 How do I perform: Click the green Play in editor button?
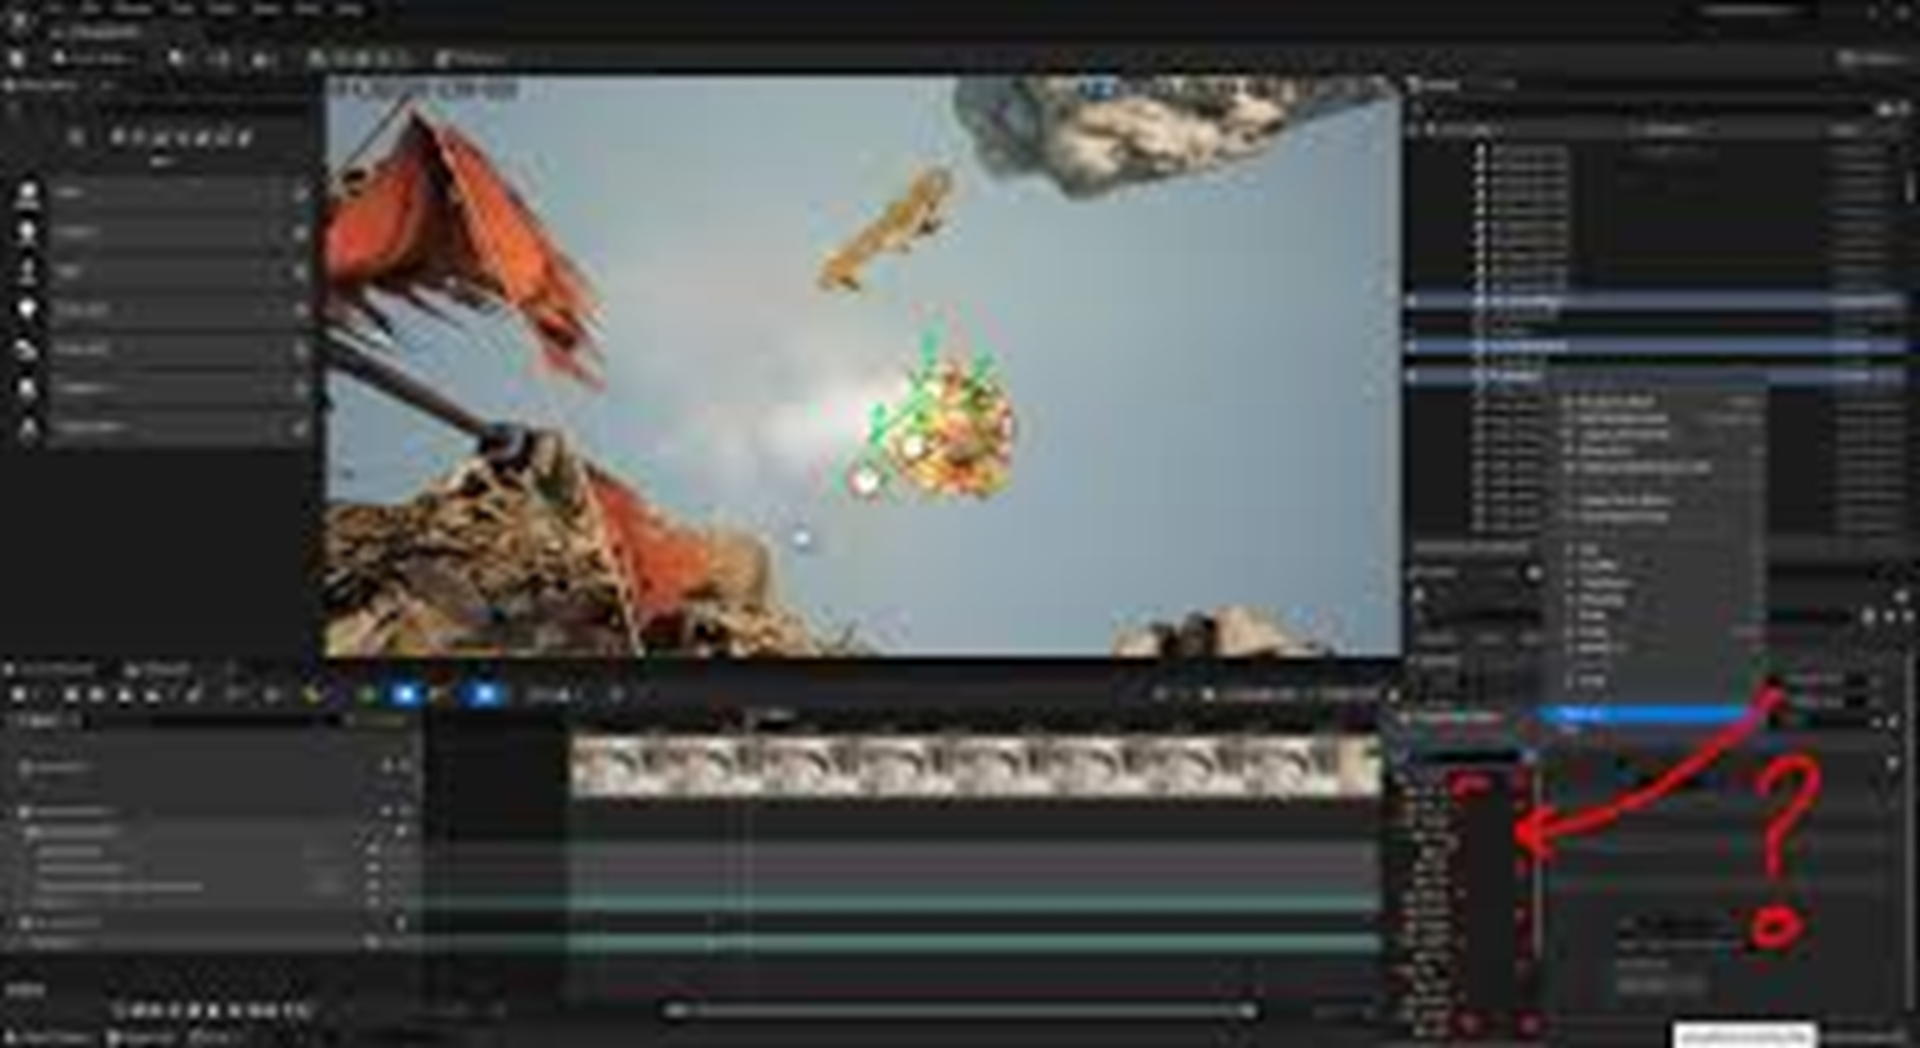318,59
